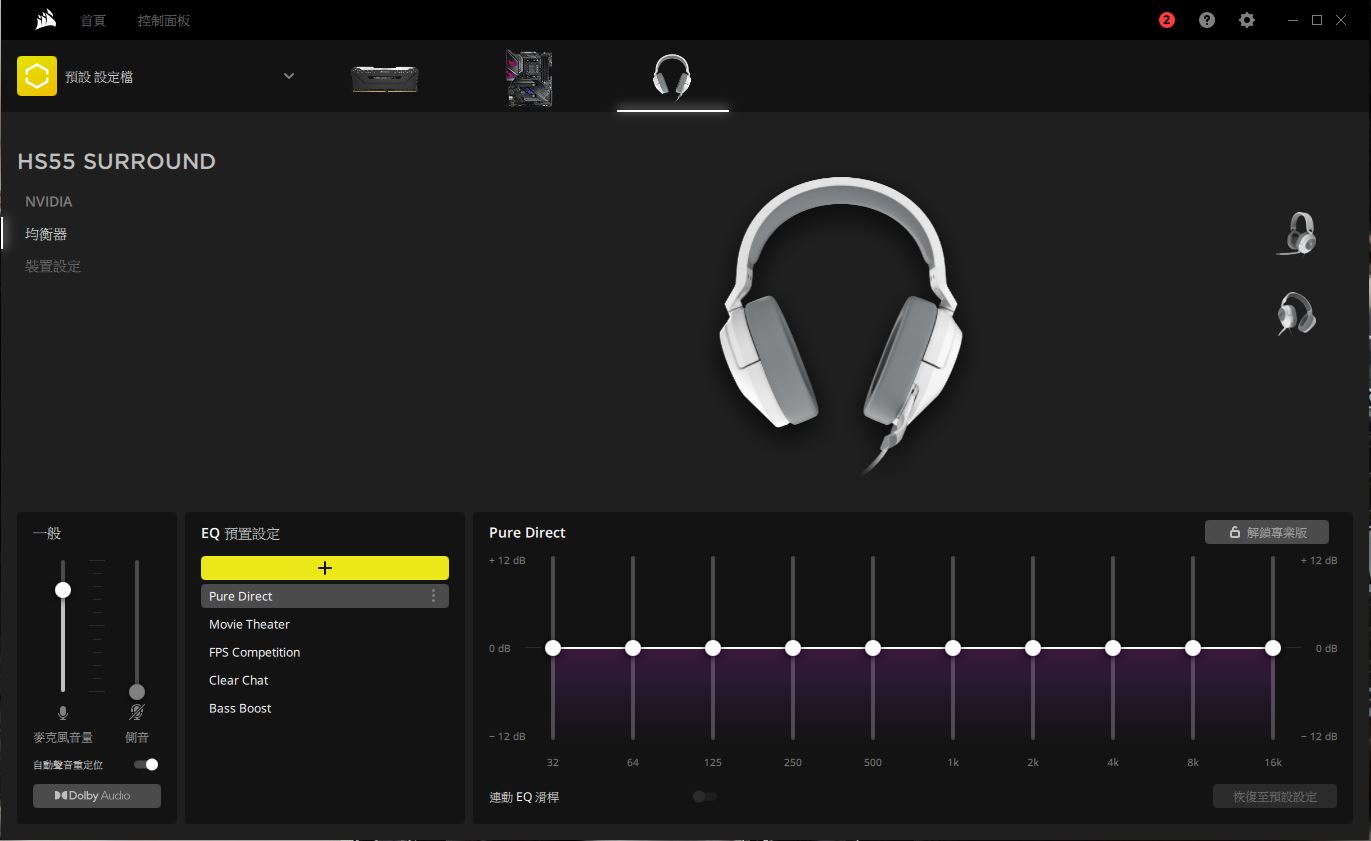This screenshot has height=841, width=1371.
Task: Click the 2k EQ slider handle
Action: tap(1033, 648)
